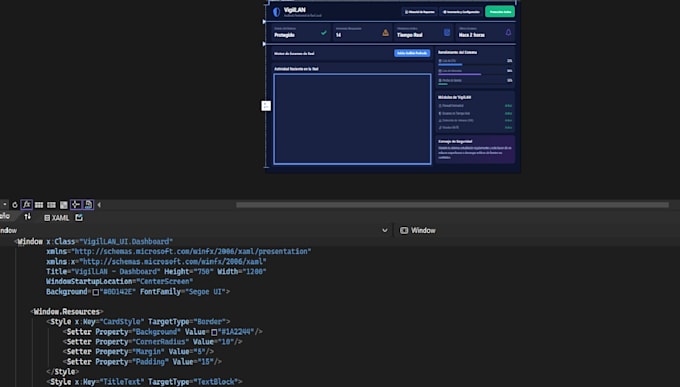Image resolution: width=680 pixels, height=387 pixels.
Task: Click the #0D142E background color swatch
Action: click(x=96, y=292)
